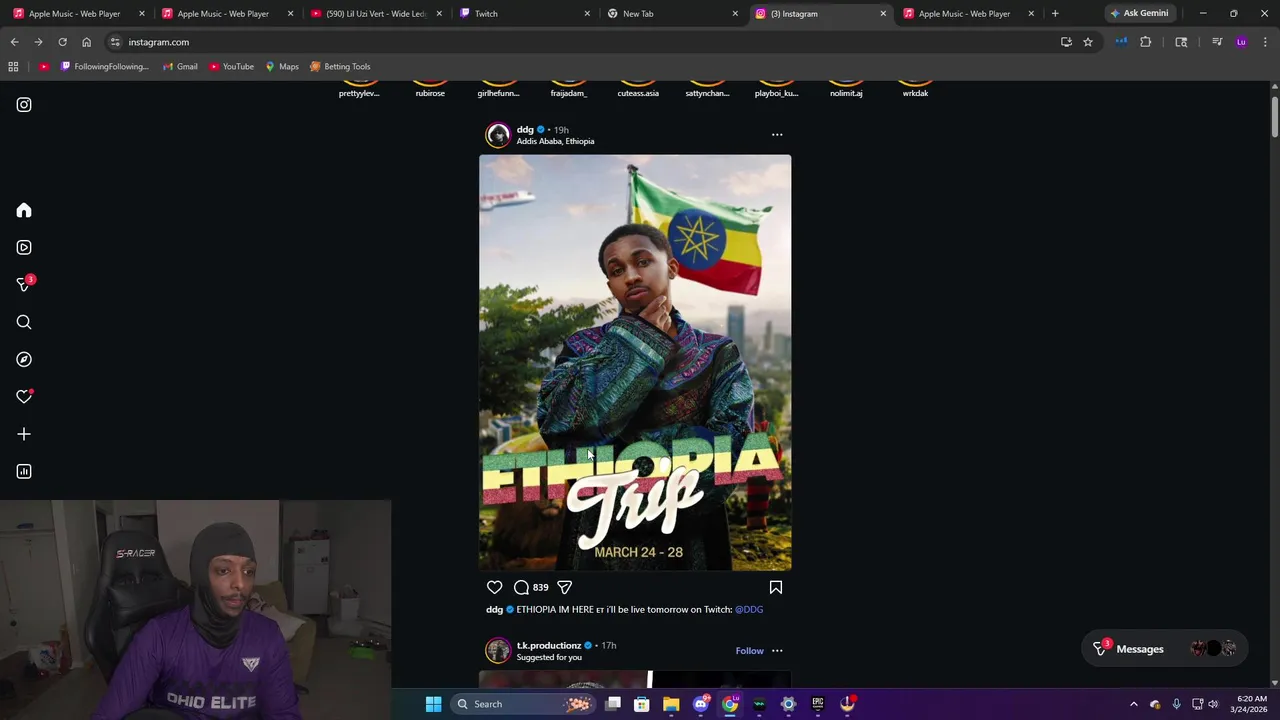Click ddg username on the post header
The image size is (1280, 720).
[525, 129]
